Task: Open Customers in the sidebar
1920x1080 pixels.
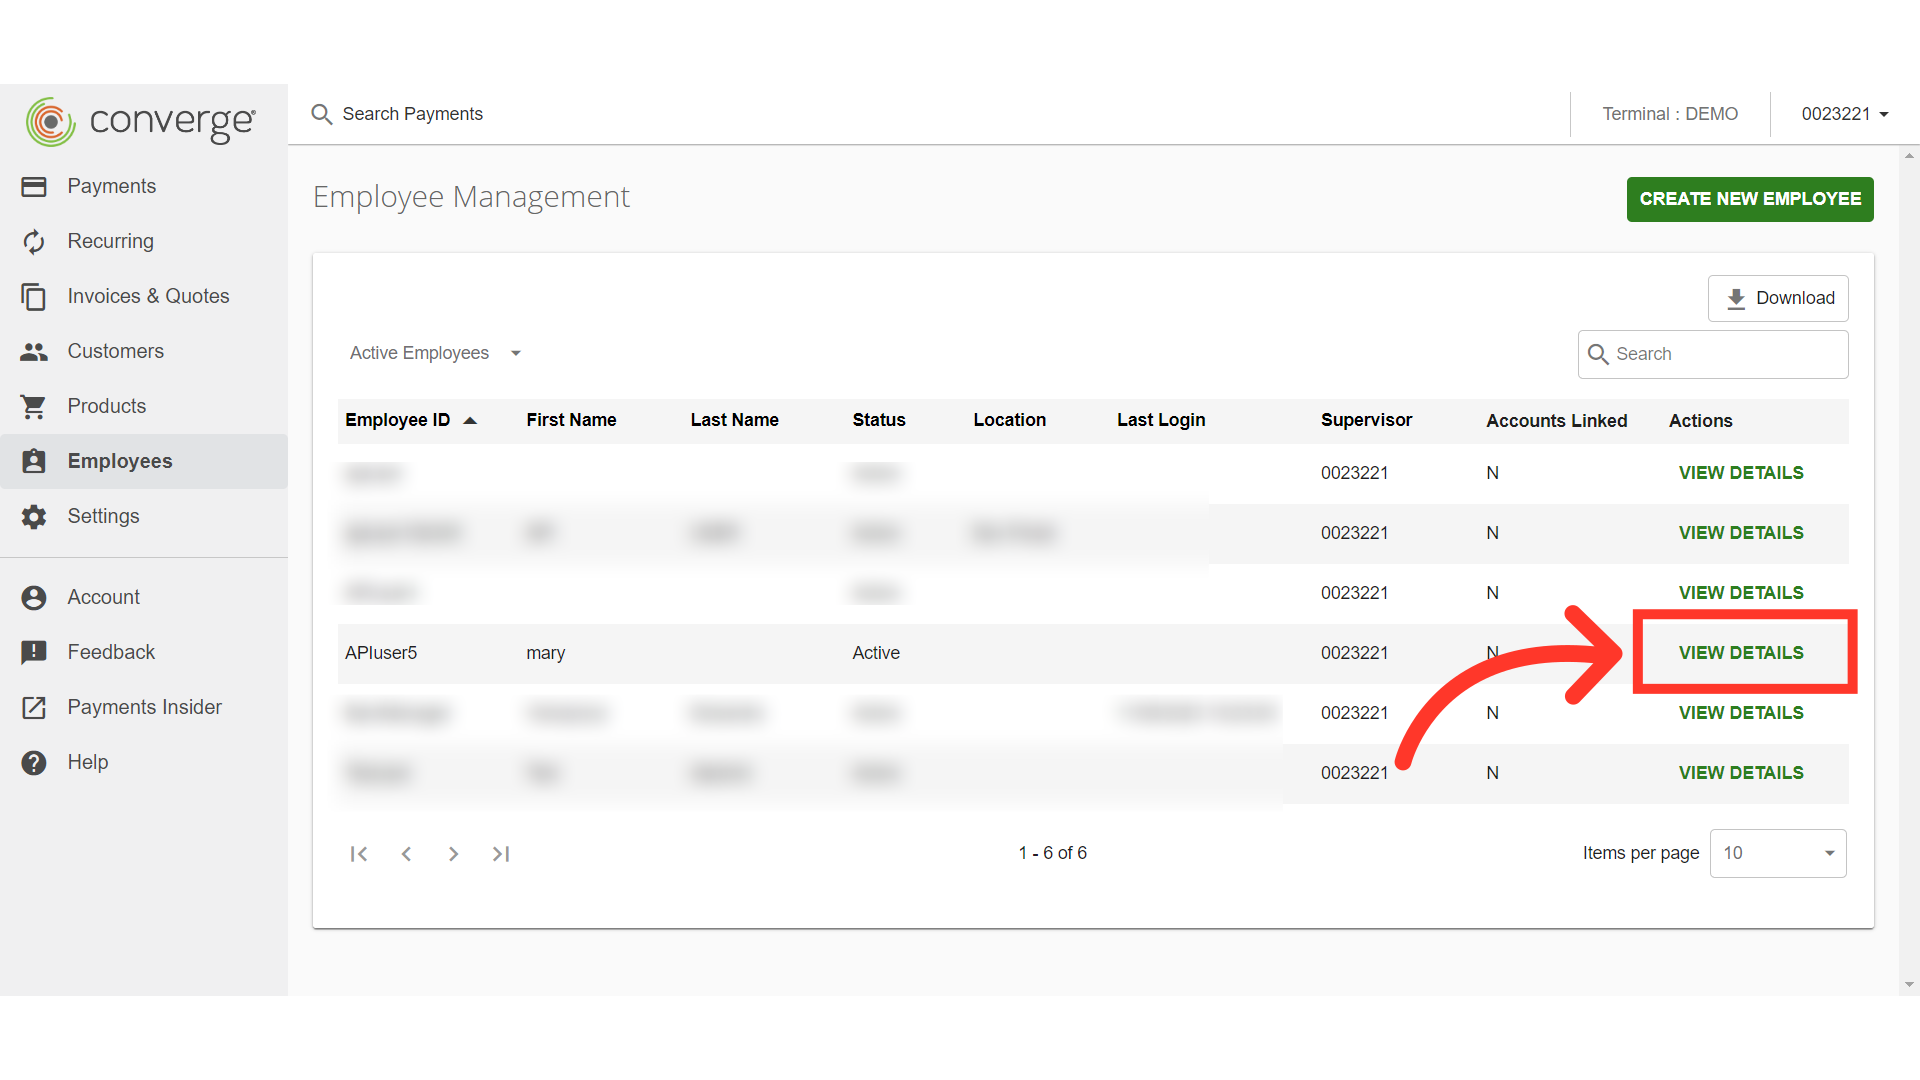Action: [115, 351]
